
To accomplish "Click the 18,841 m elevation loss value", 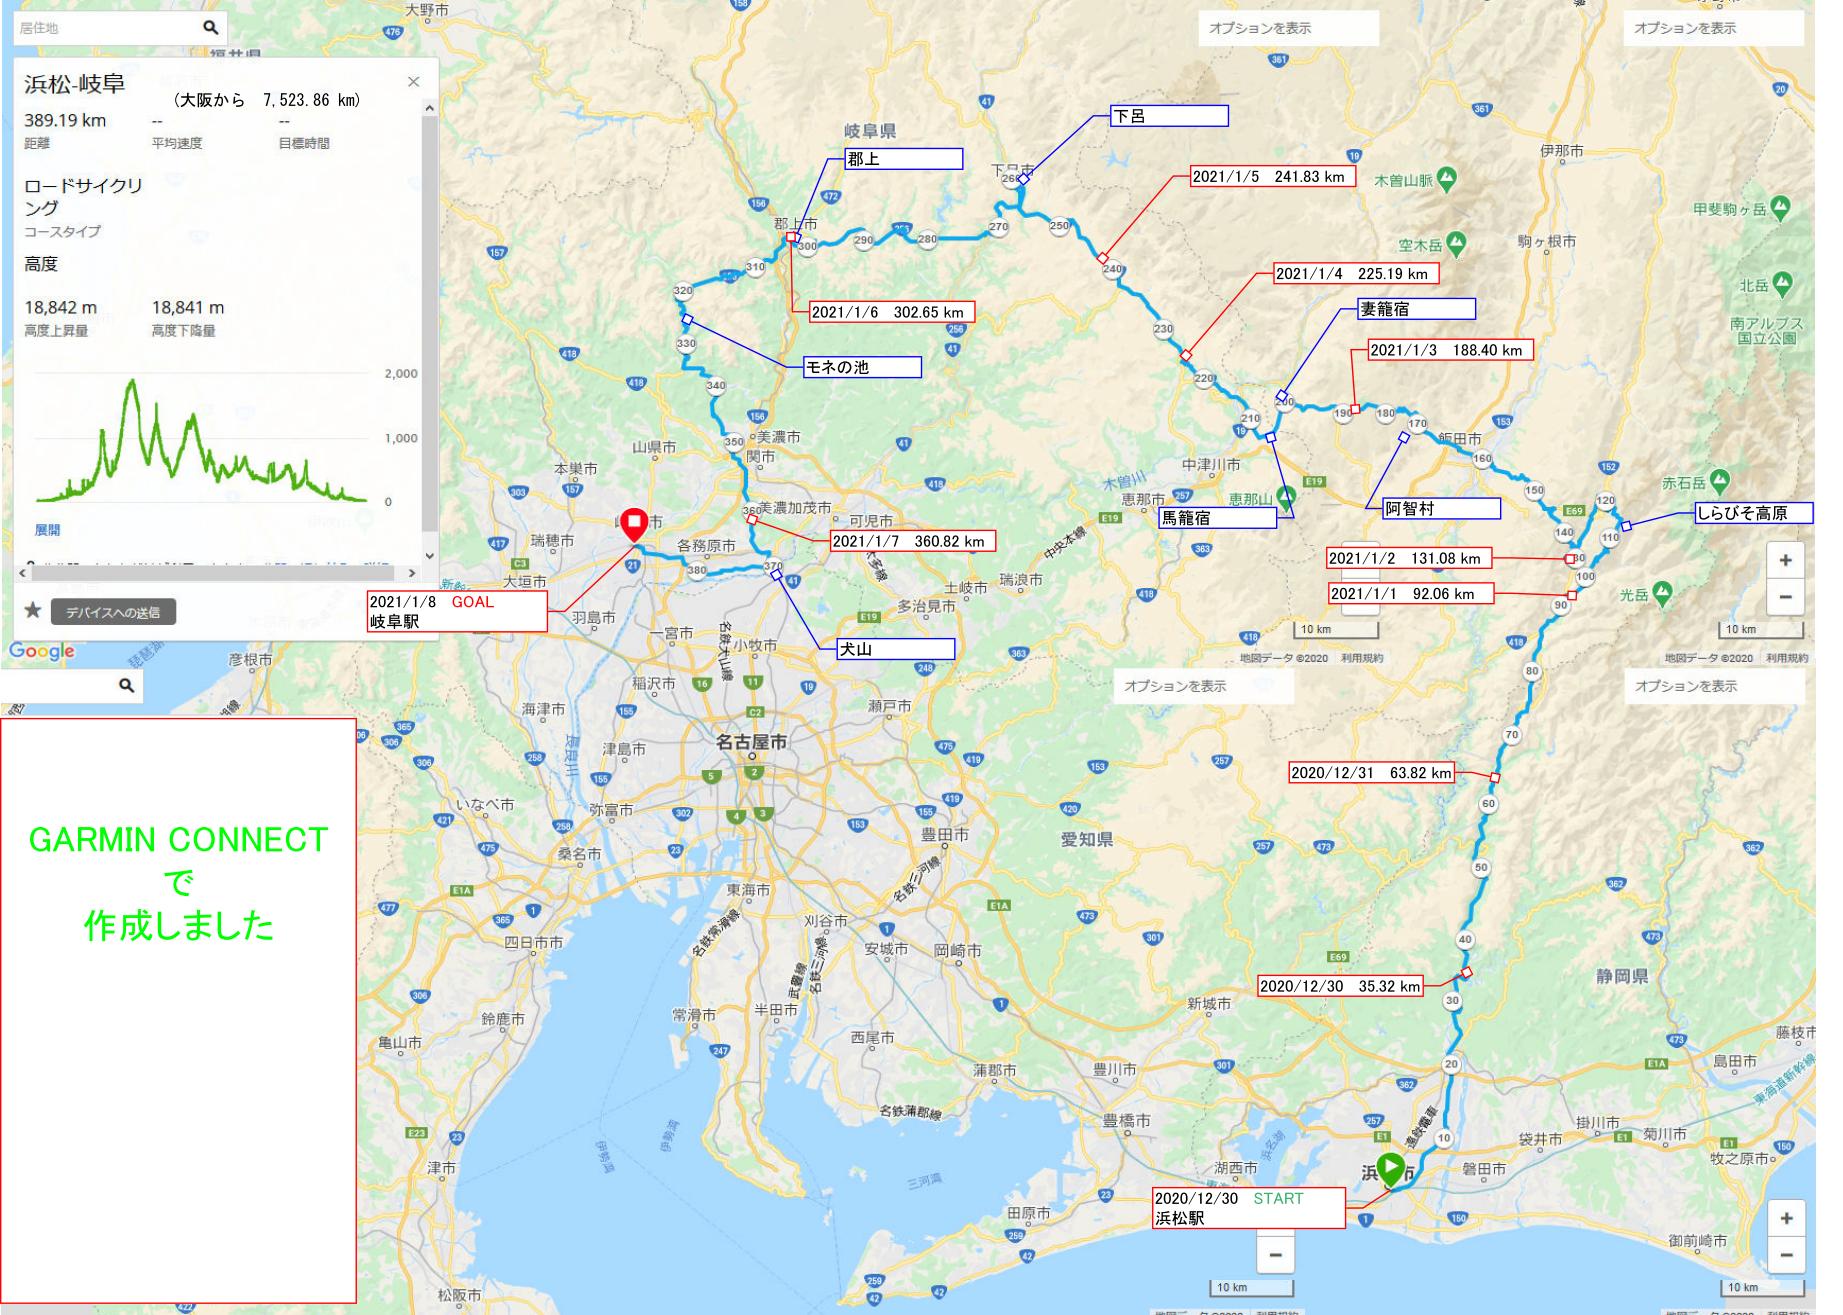I will [x=188, y=308].
